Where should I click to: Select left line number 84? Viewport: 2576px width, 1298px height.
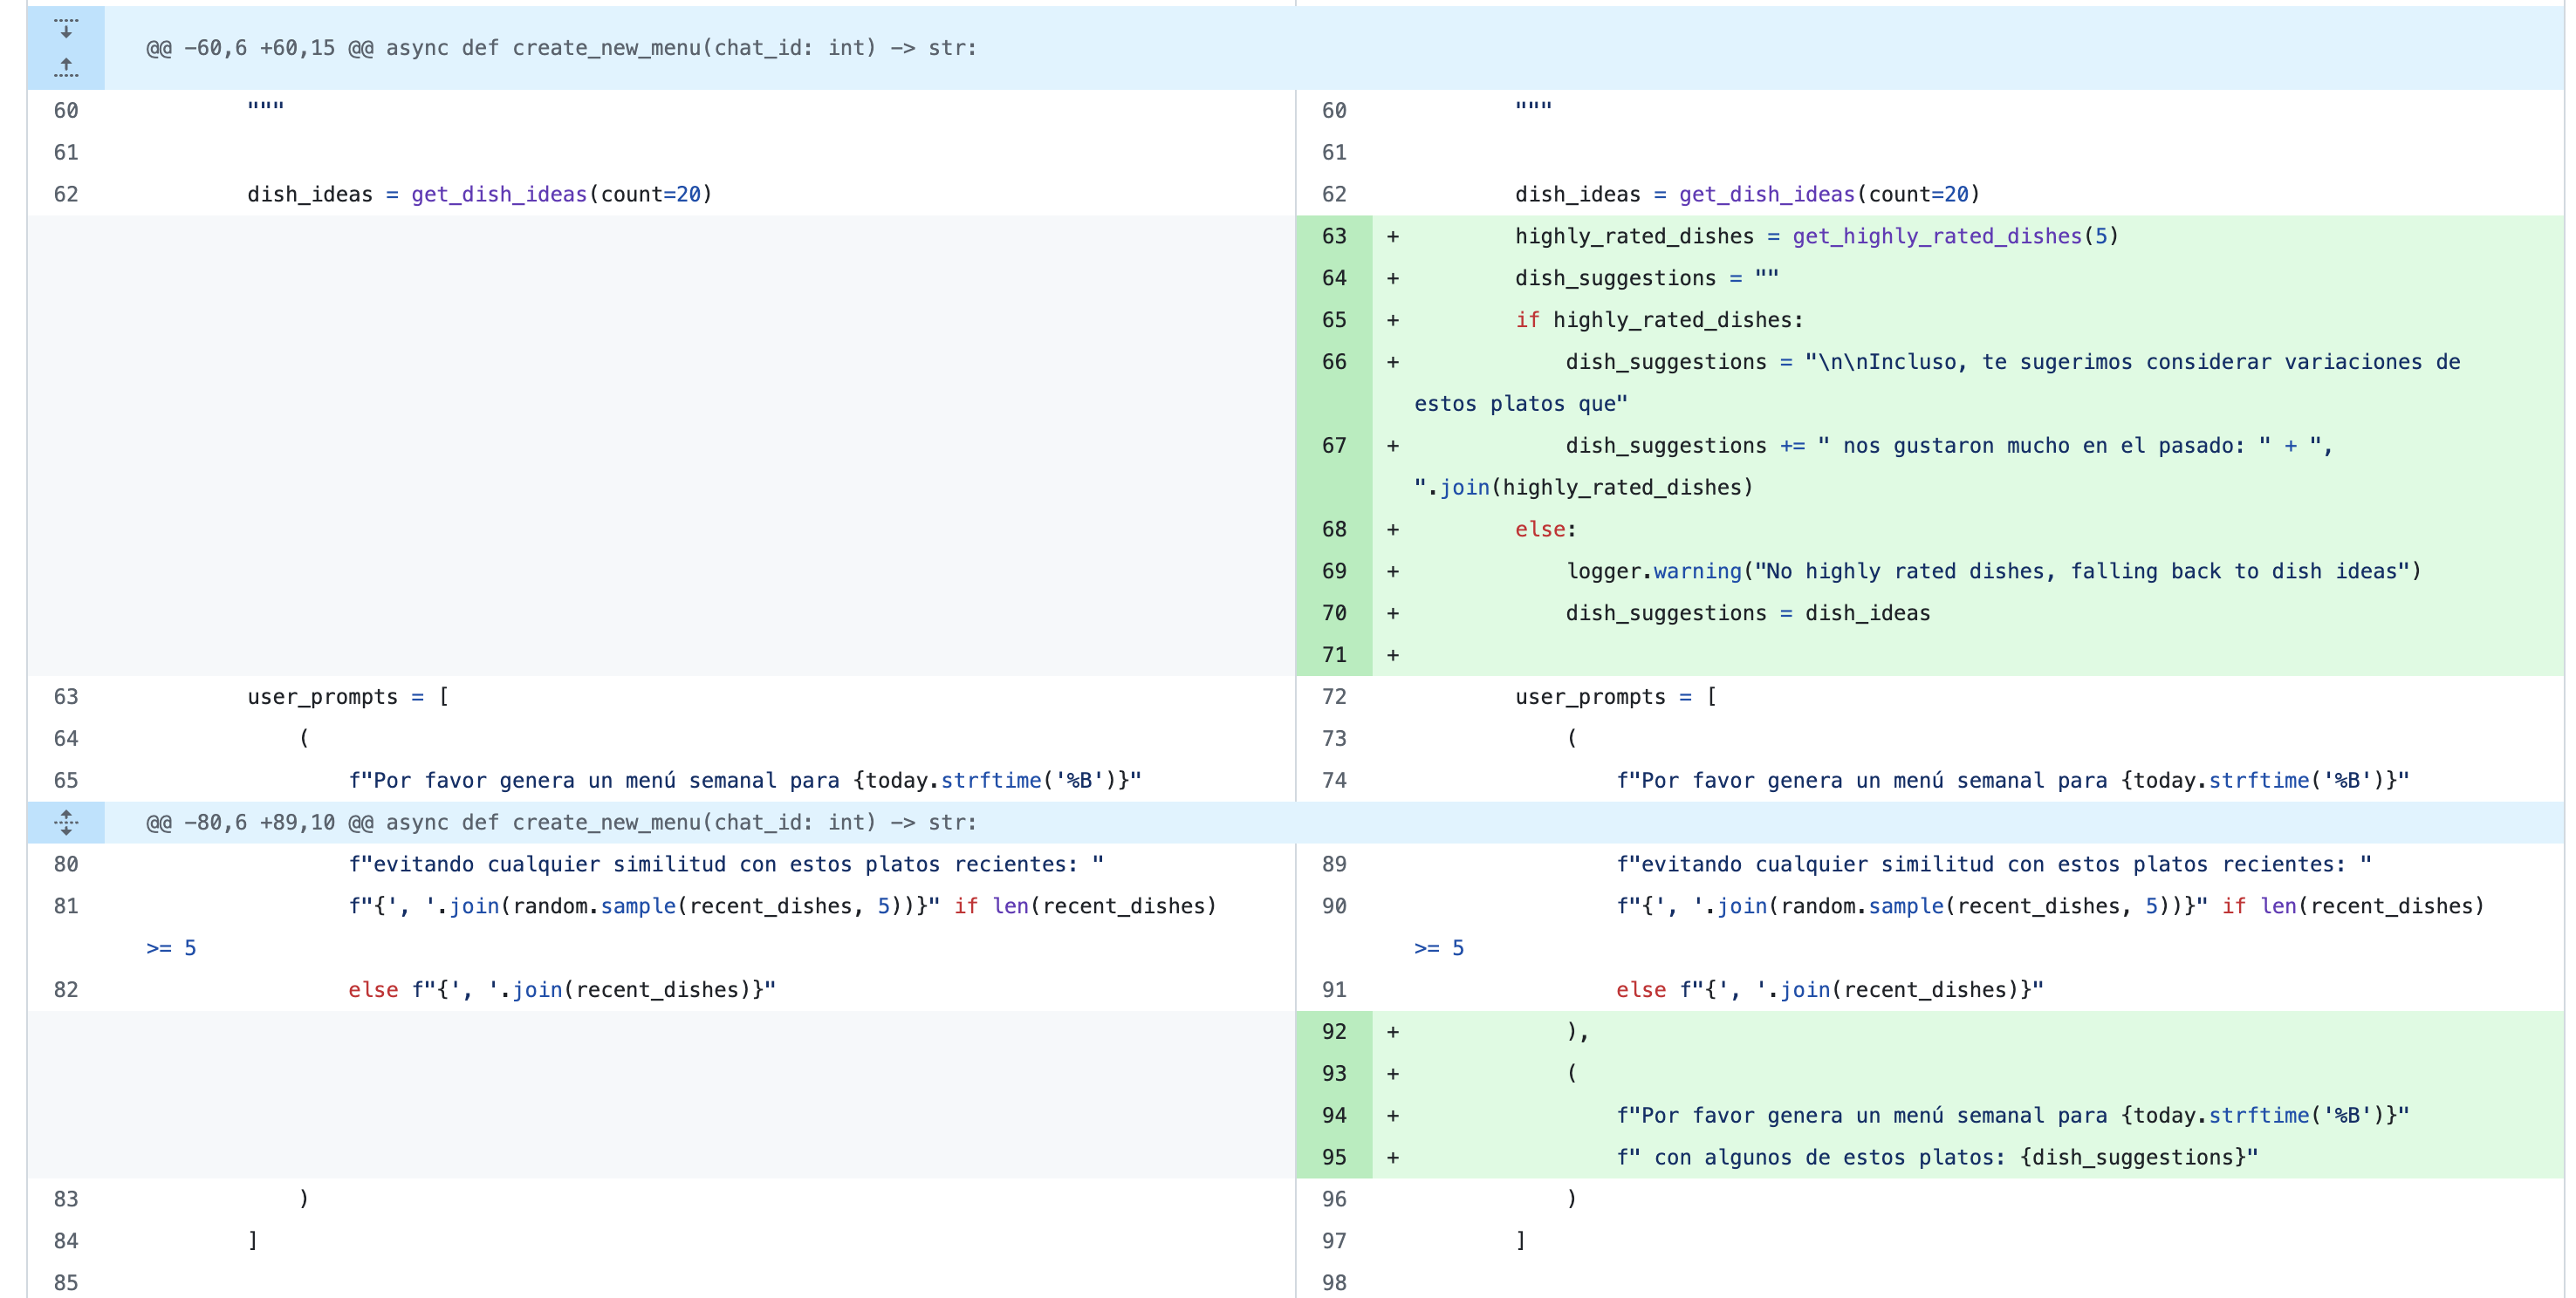[x=66, y=1241]
